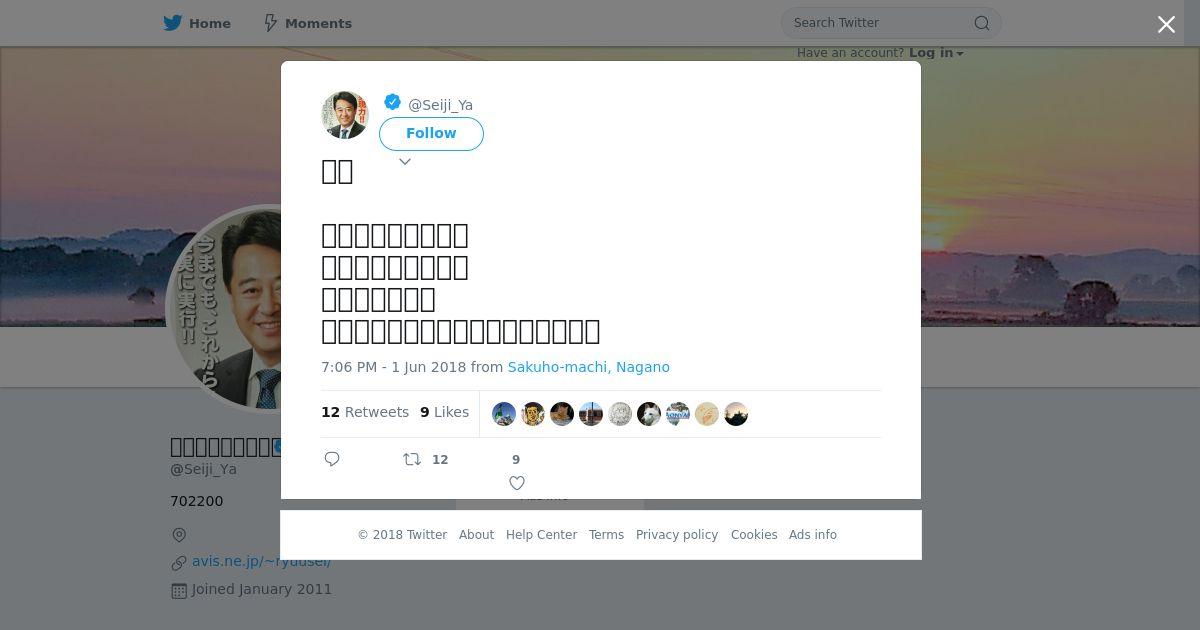The height and width of the screenshot is (630, 1200).
Task: Toggle Follow for @Seiji_Ya
Action: [431, 134]
